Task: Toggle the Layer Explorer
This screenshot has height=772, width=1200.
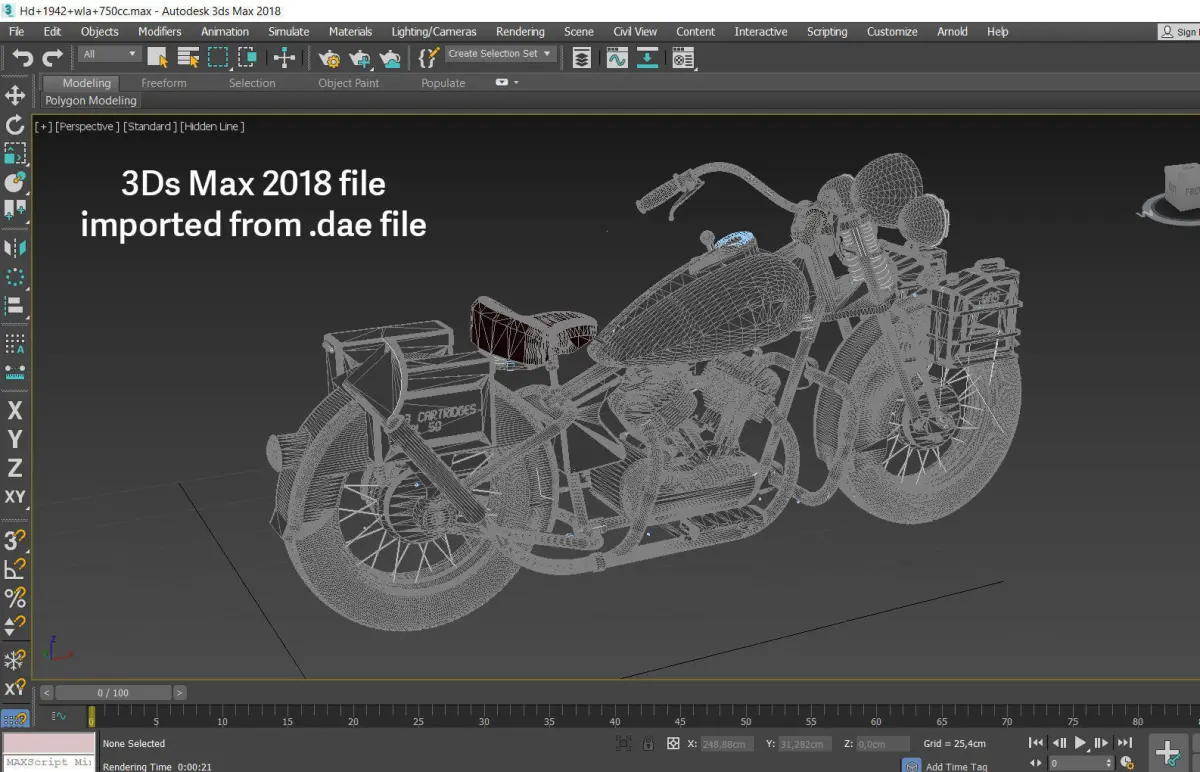Action: tap(582, 58)
